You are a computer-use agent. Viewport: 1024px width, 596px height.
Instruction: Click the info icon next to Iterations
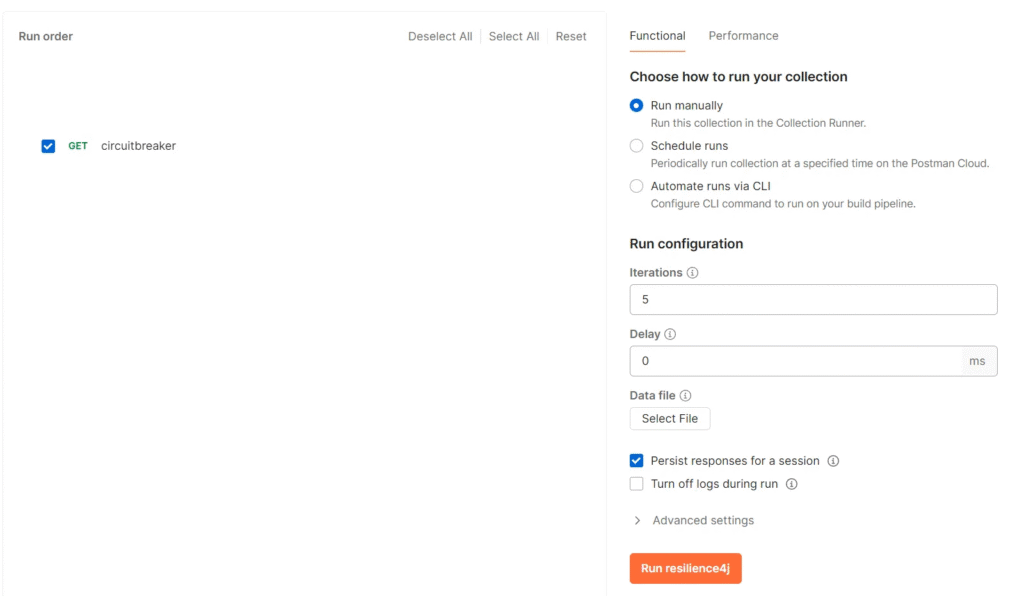692,273
